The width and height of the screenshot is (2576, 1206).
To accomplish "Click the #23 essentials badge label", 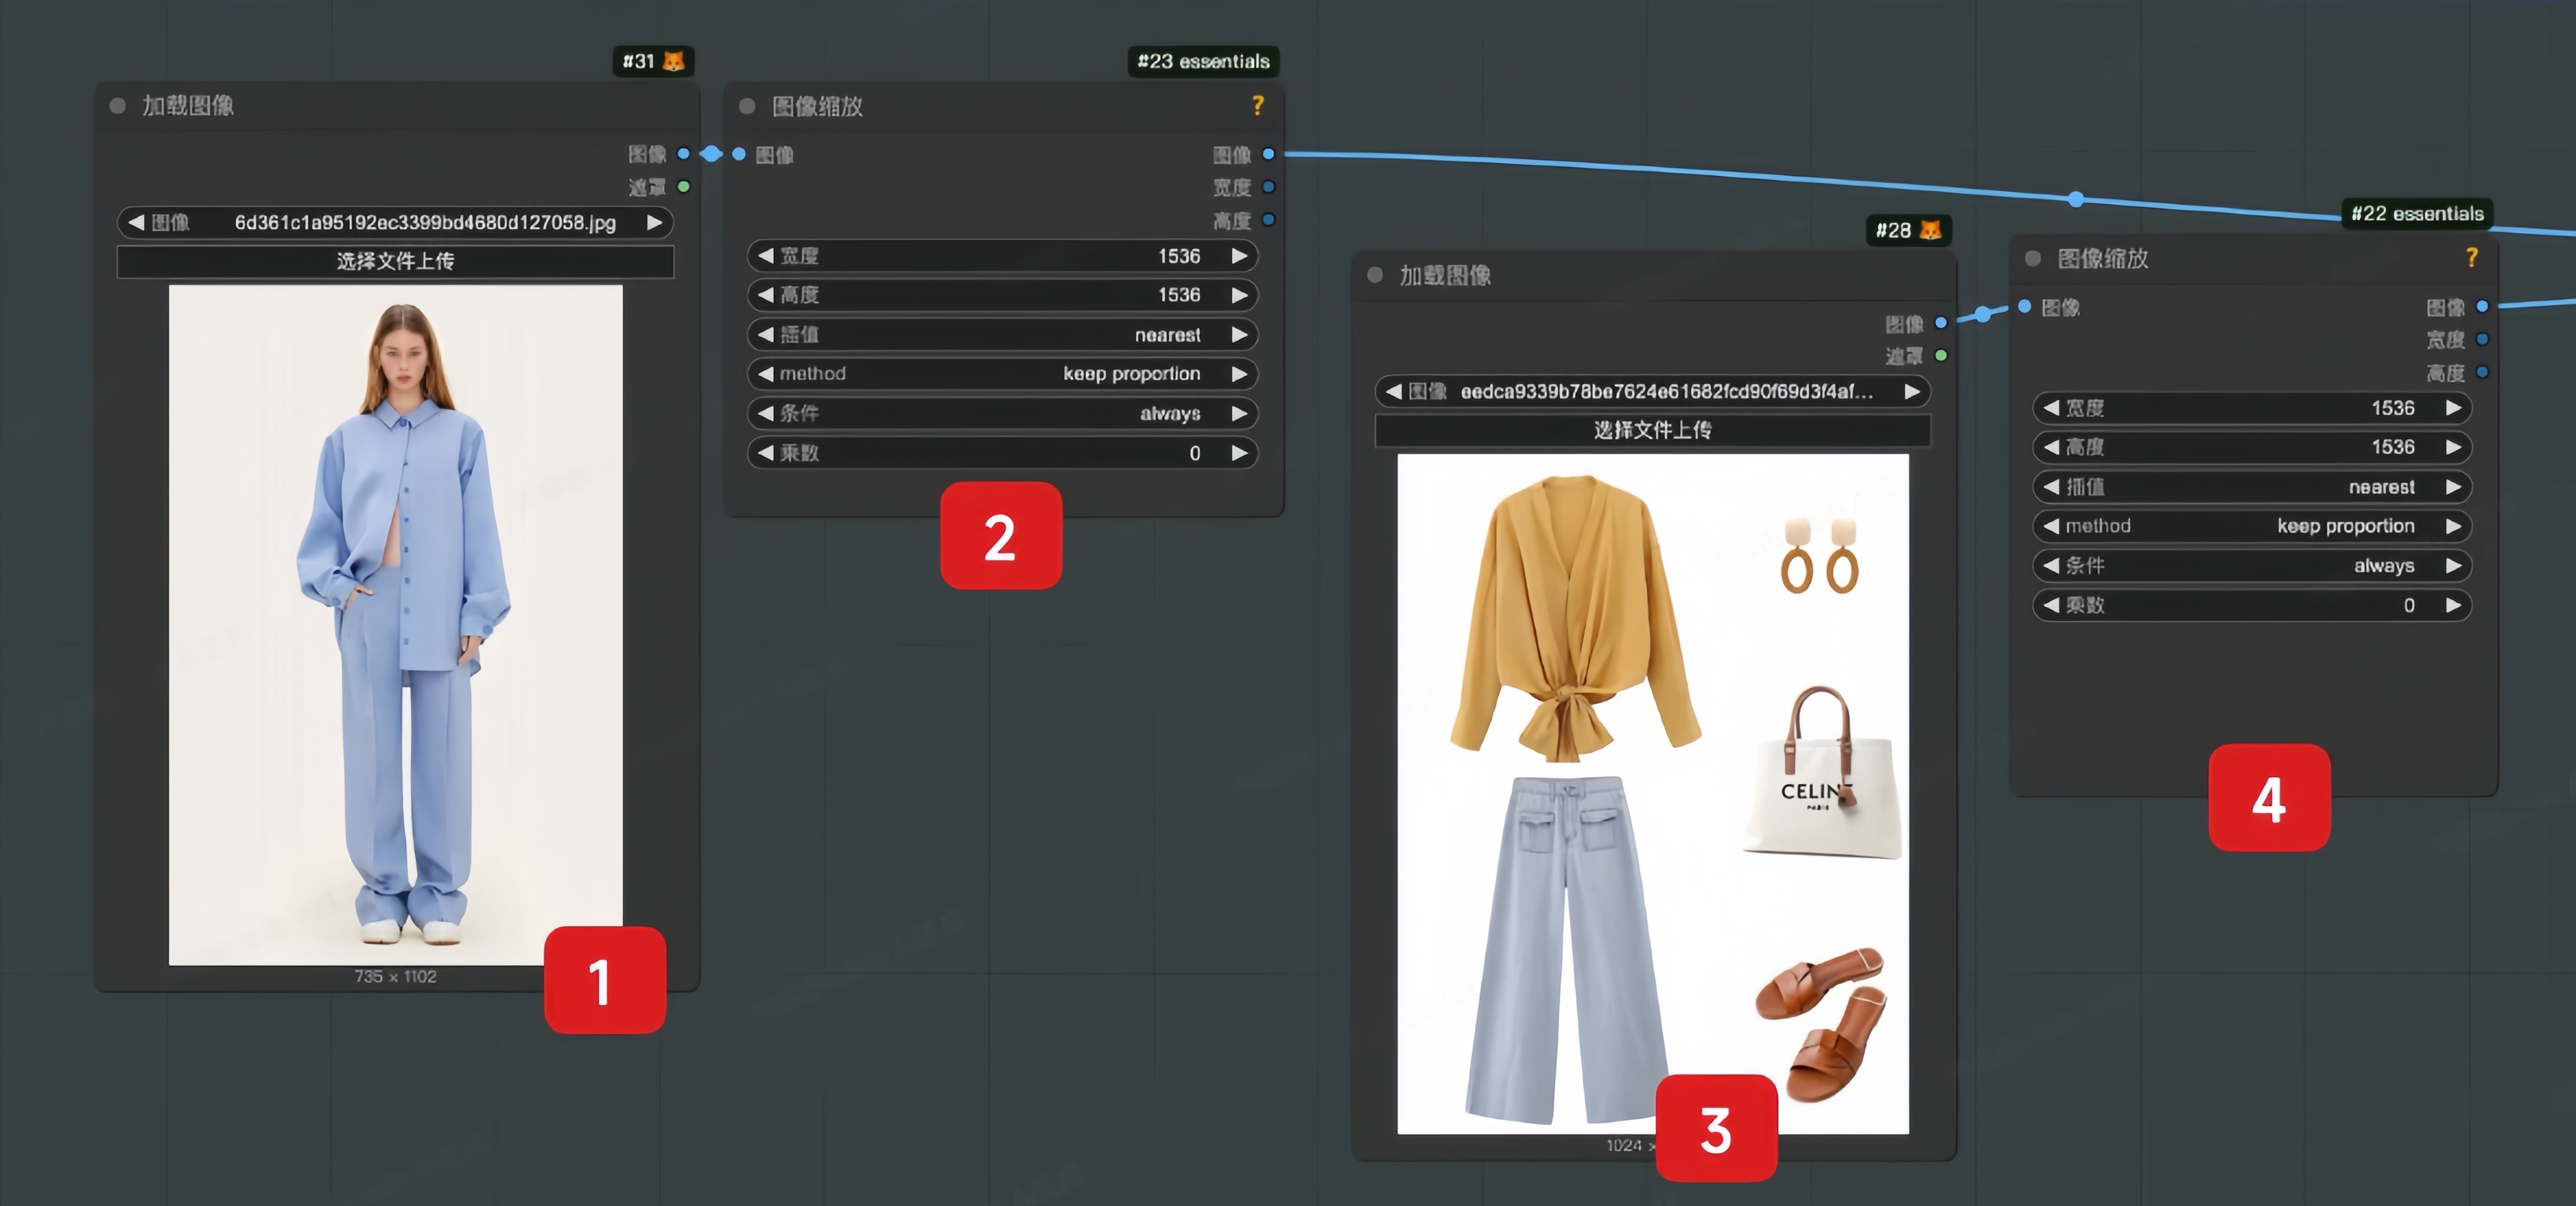I will pos(1203,61).
